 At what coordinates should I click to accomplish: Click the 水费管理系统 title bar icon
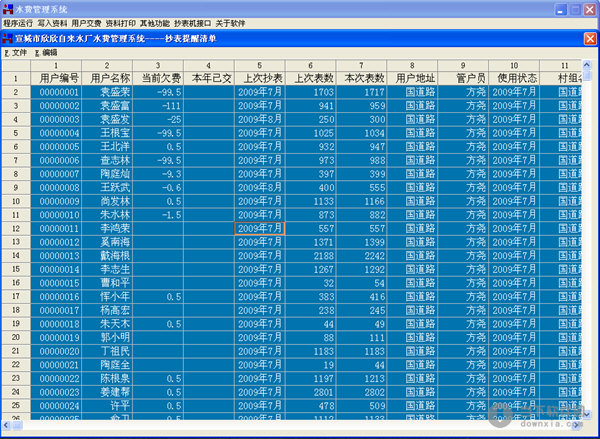coord(8,9)
